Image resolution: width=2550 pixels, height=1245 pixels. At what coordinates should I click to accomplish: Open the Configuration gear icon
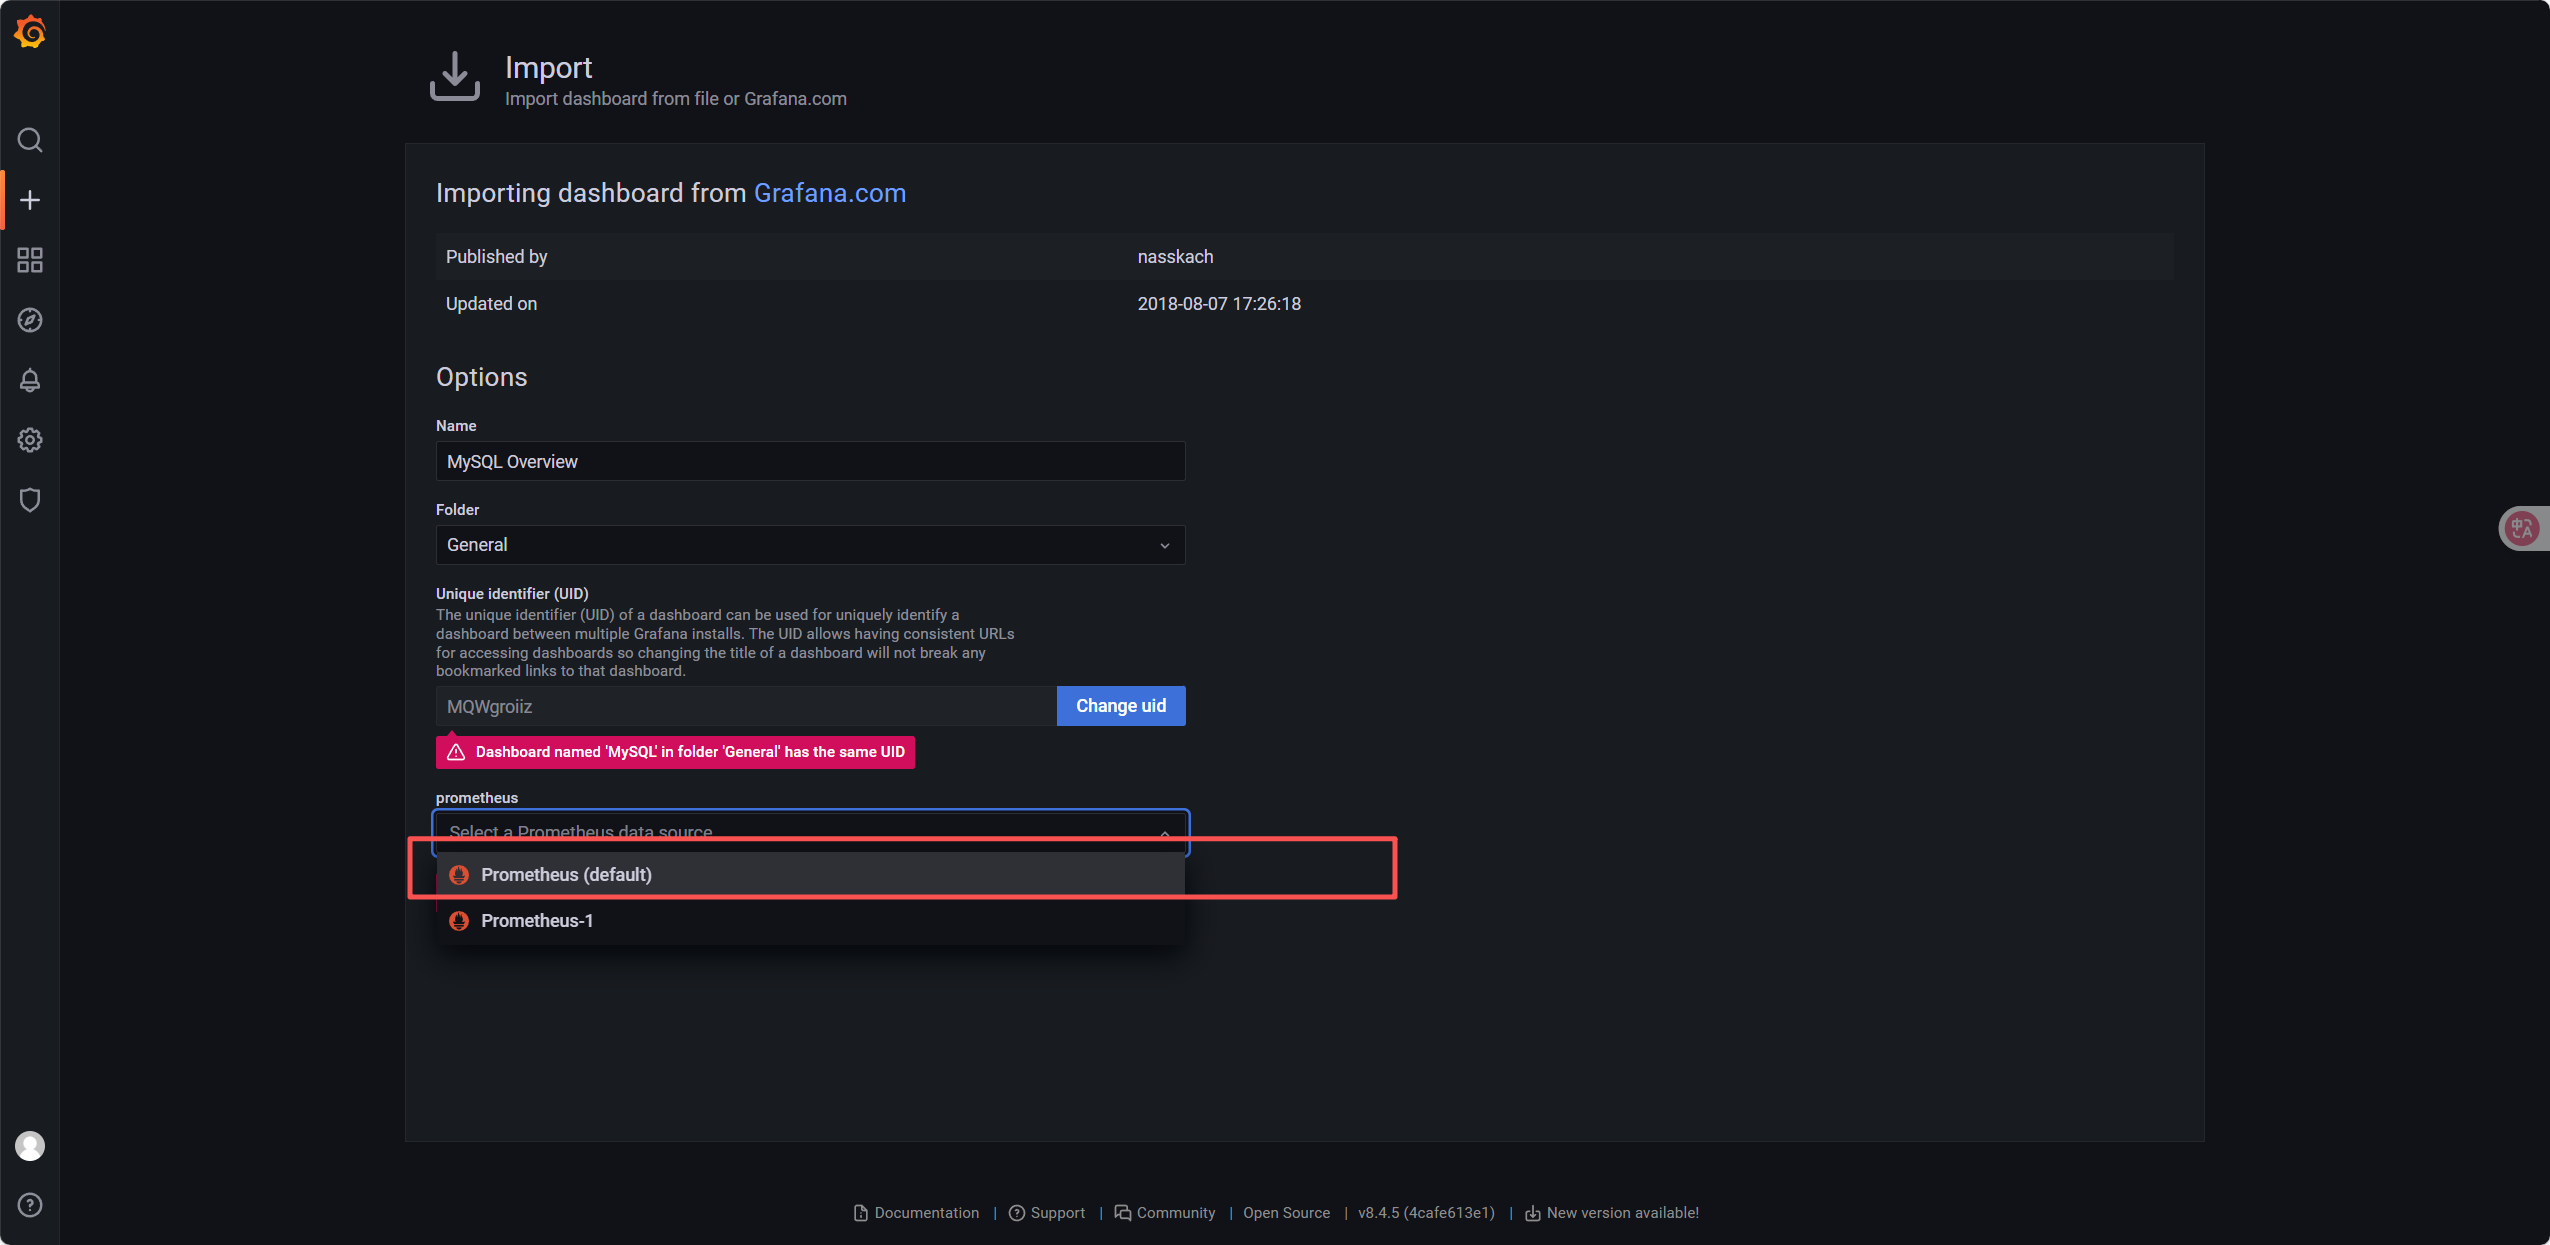pyautogui.click(x=30, y=440)
